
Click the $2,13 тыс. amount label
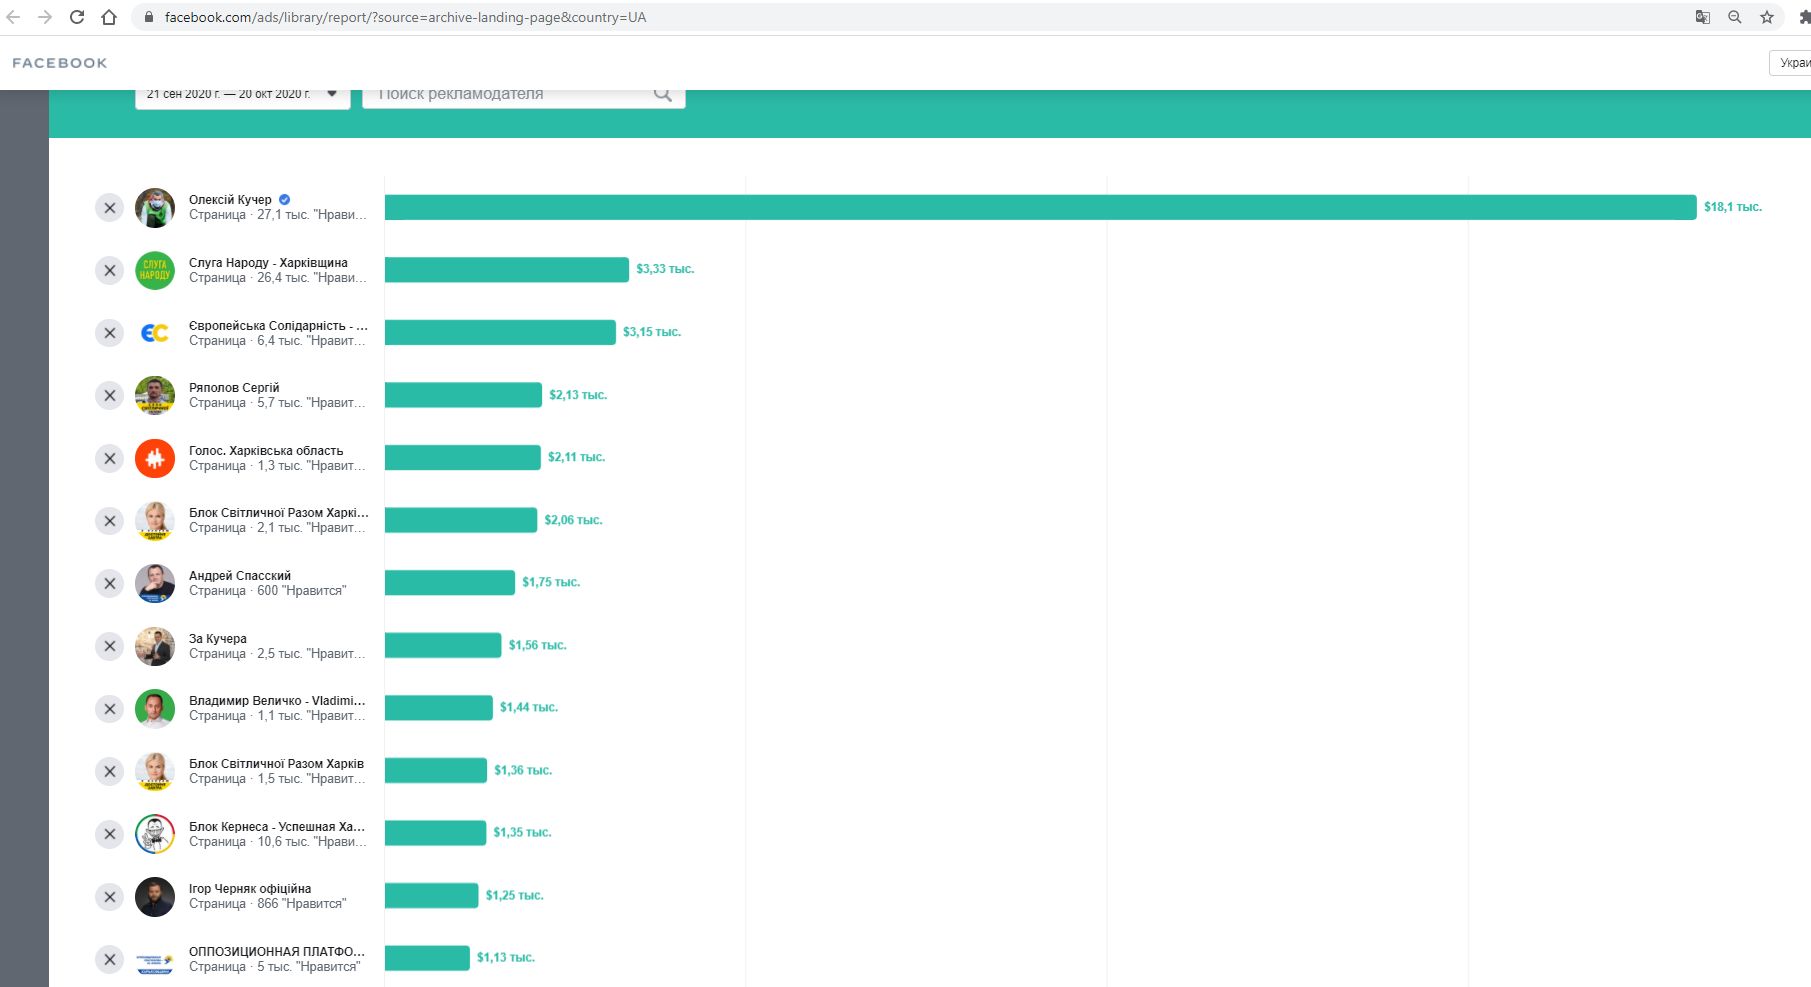[x=578, y=395]
